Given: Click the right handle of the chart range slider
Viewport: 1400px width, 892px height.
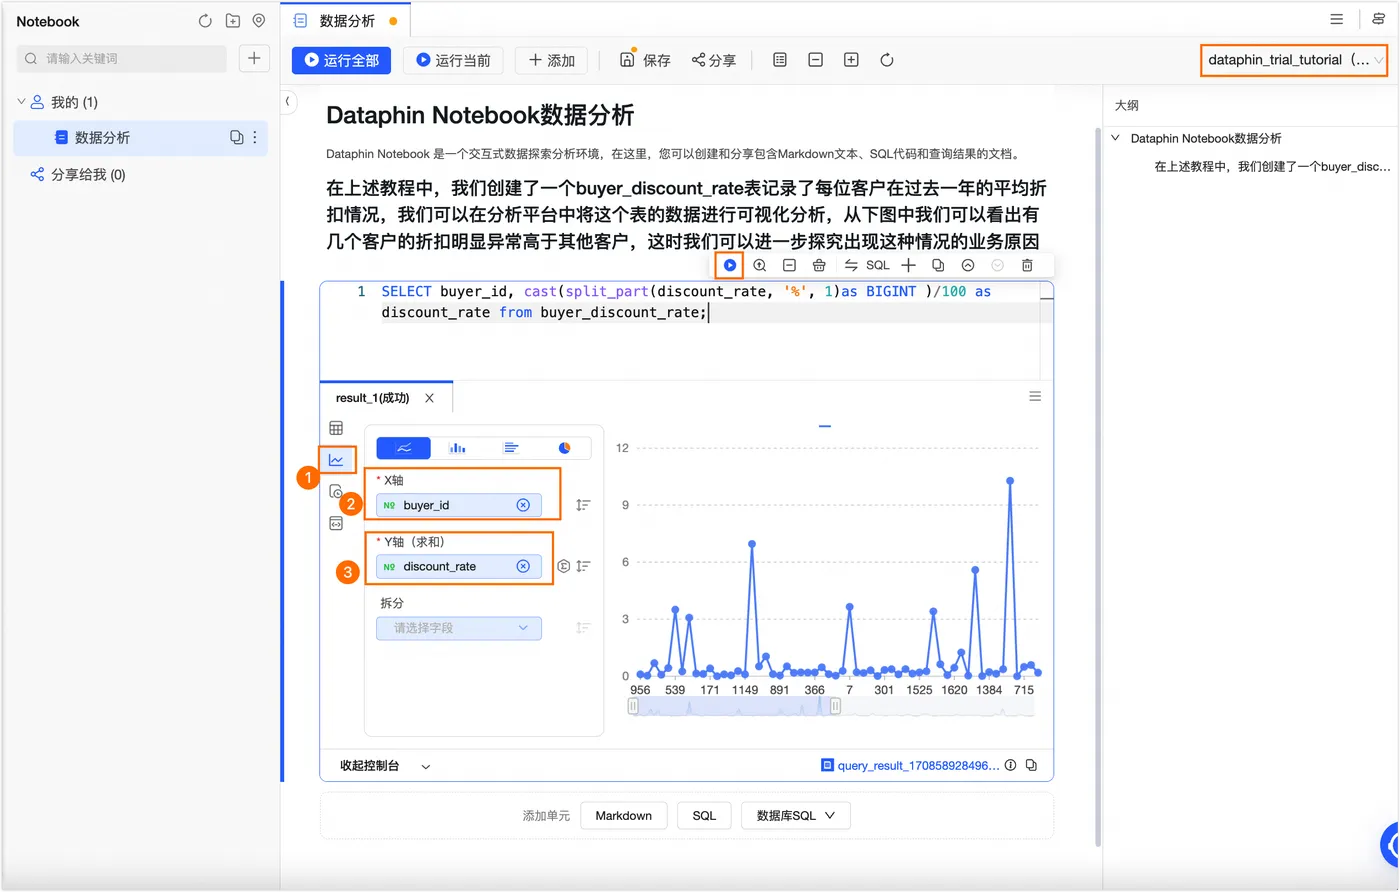Looking at the screenshot, I should tap(835, 706).
